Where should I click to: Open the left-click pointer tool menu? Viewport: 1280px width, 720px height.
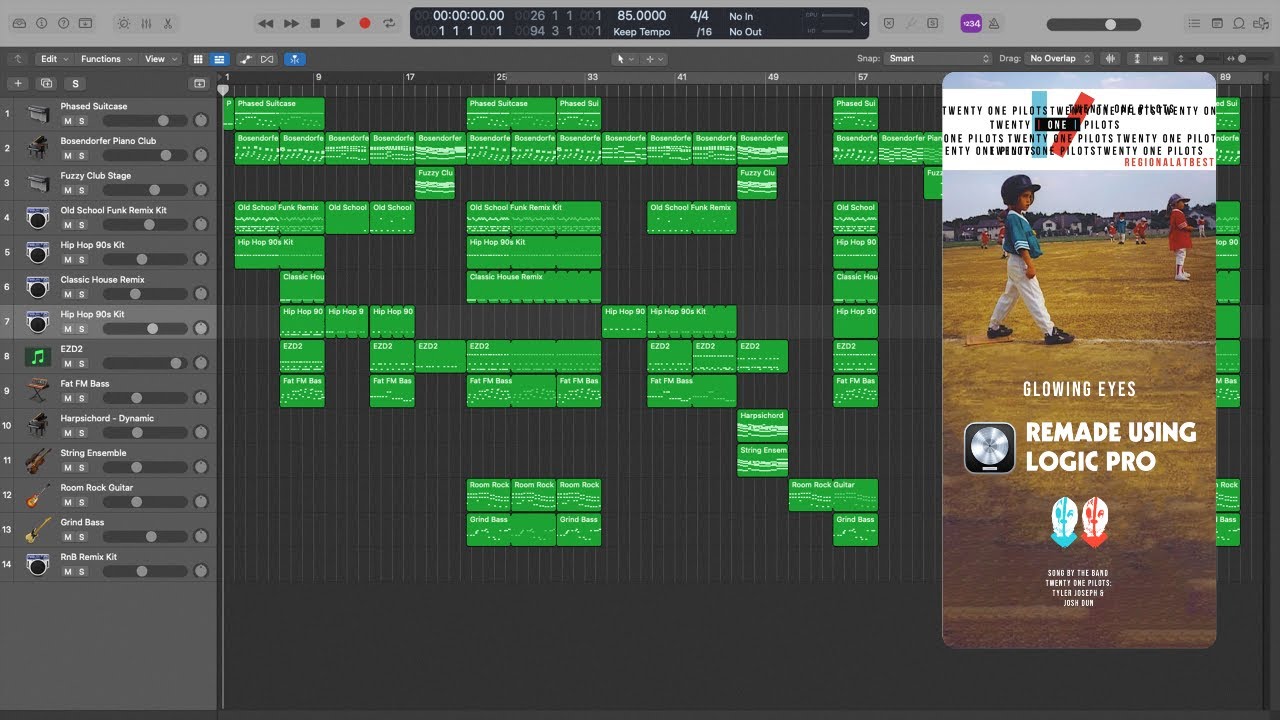(624, 59)
